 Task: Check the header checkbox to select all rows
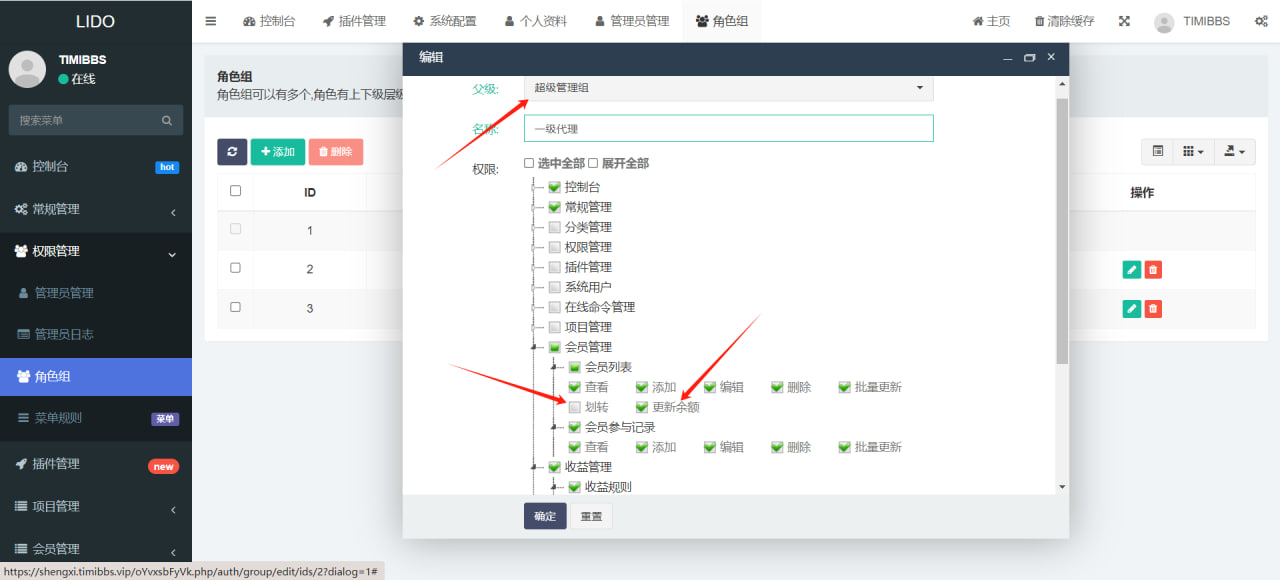pos(235,189)
